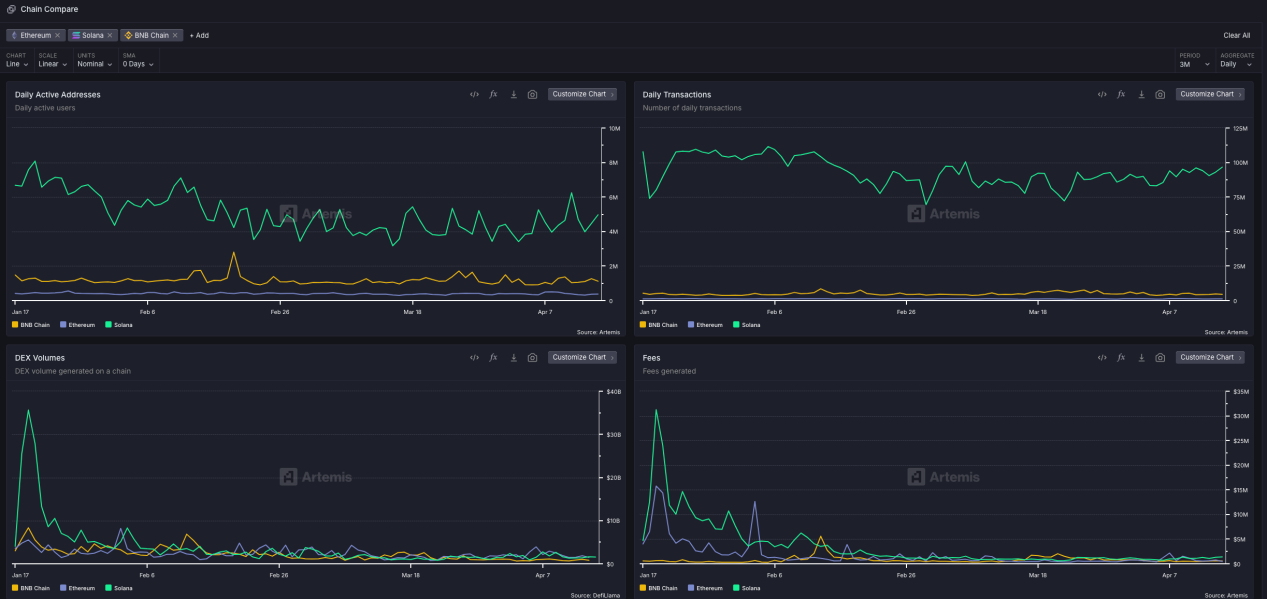Toggle Solana legend in DEX Volumes
Viewport: 1267px width, 599px height.
[x=120, y=588]
